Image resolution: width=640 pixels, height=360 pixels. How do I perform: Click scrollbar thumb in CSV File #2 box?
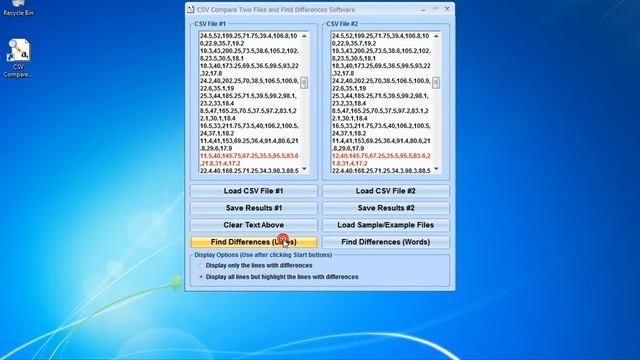(x=436, y=83)
